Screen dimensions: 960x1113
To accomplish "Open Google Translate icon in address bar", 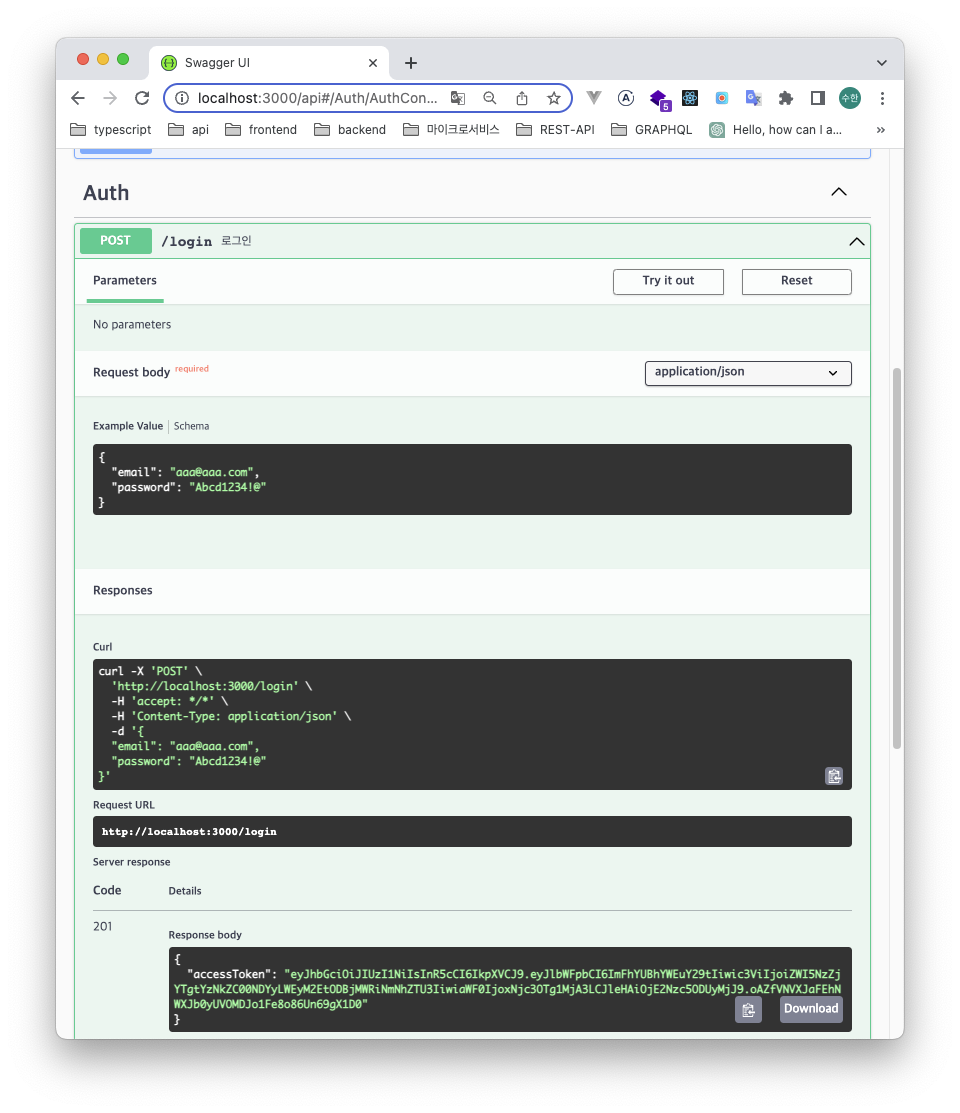I will coord(458,98).
